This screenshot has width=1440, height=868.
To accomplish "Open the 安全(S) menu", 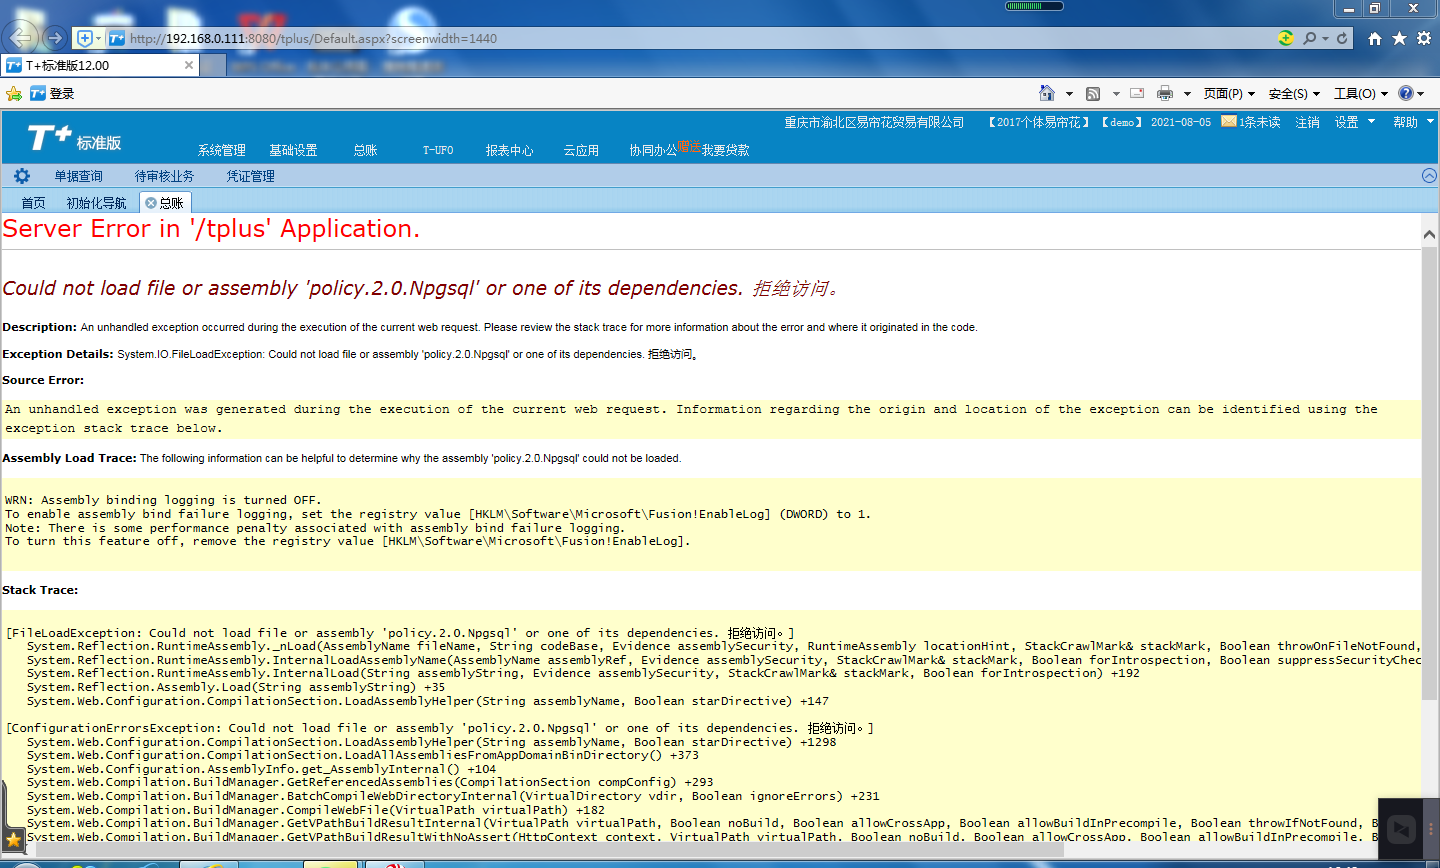I will pos(1294,93).
